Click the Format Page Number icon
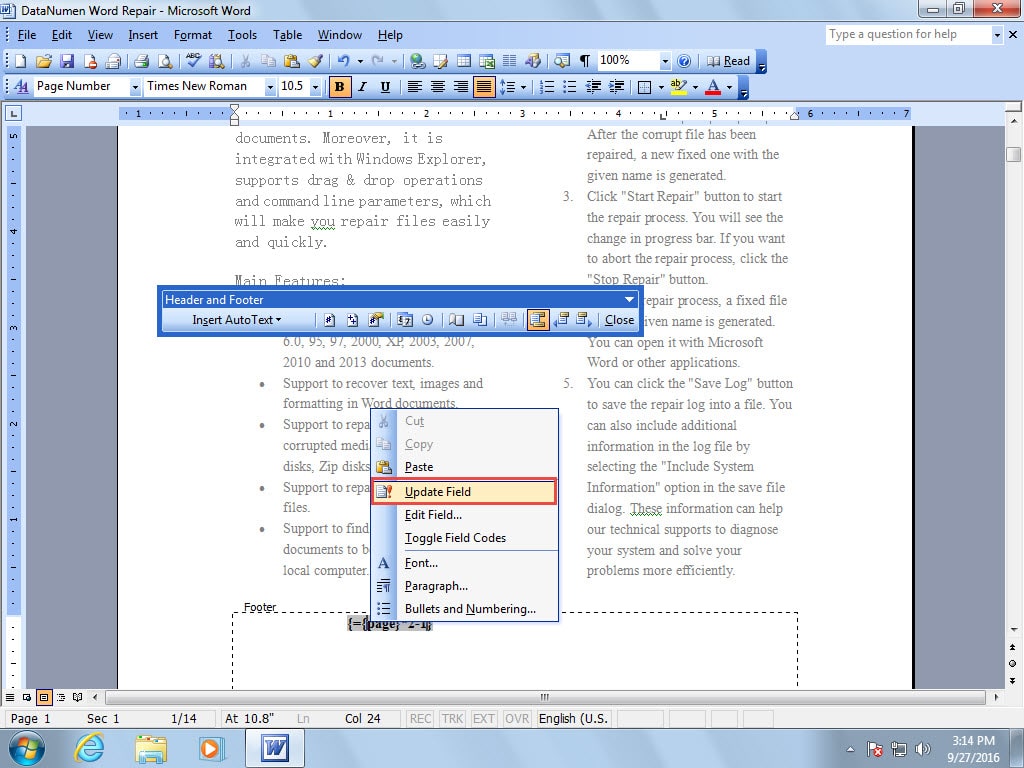 click(376, 320)
